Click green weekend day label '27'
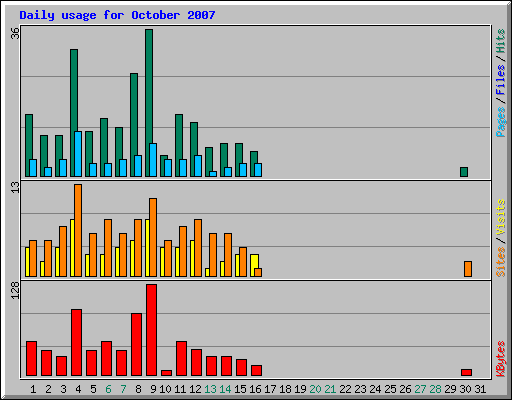 (x=420, y=389)
